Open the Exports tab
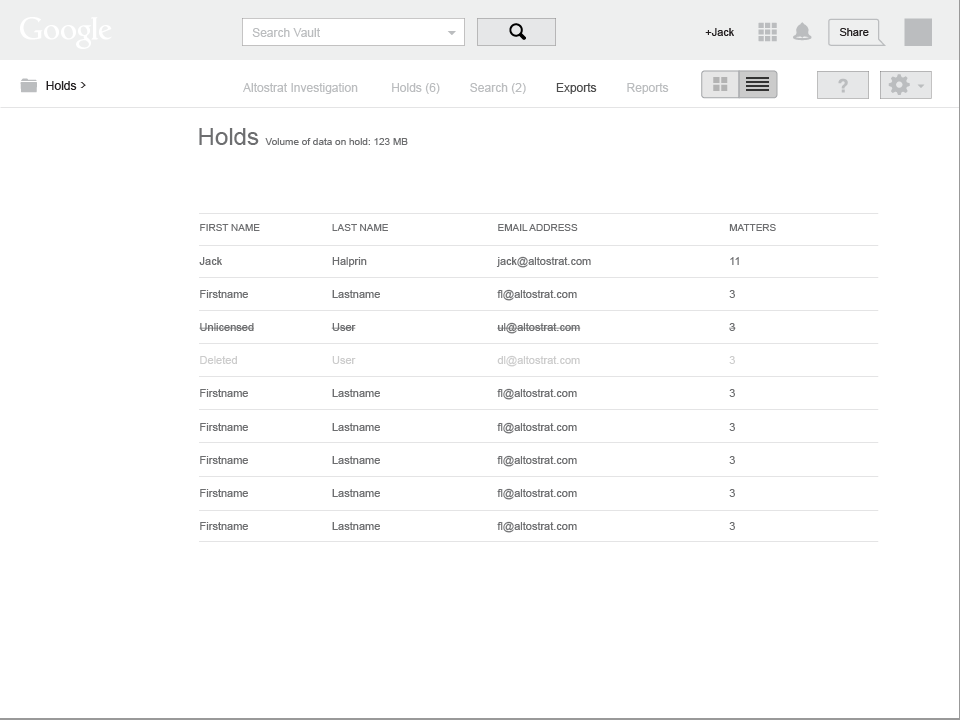 coord(576,88)
